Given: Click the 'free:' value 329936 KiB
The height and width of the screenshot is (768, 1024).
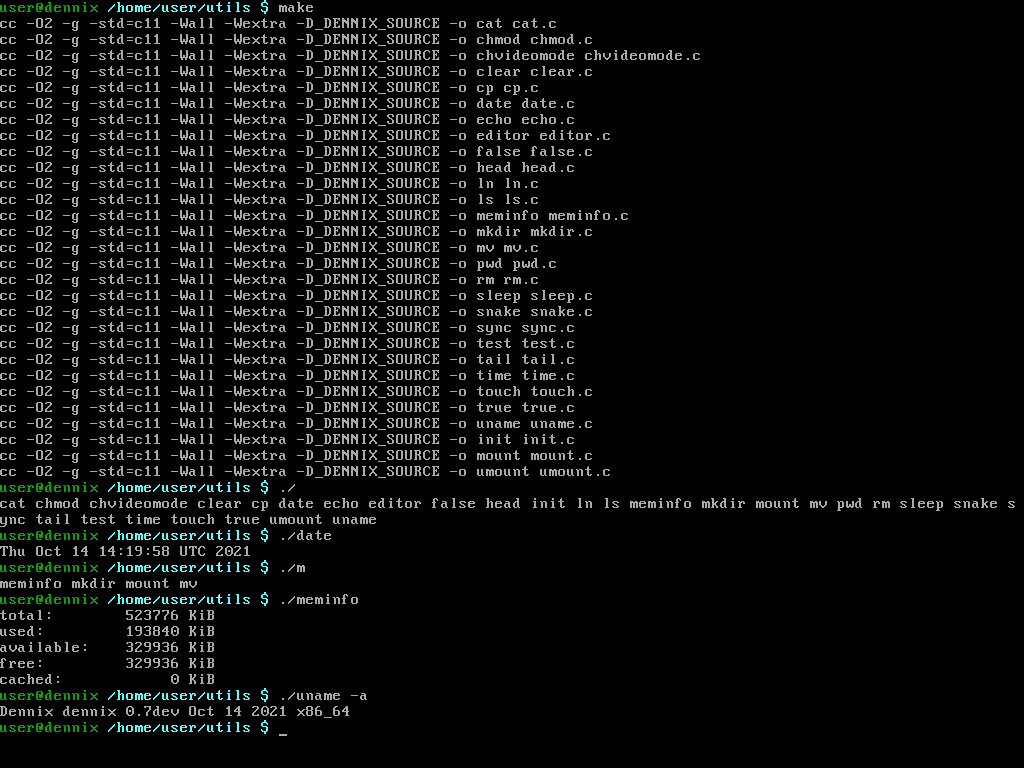Looking at the screenshot, I should [x=170, y=664].
